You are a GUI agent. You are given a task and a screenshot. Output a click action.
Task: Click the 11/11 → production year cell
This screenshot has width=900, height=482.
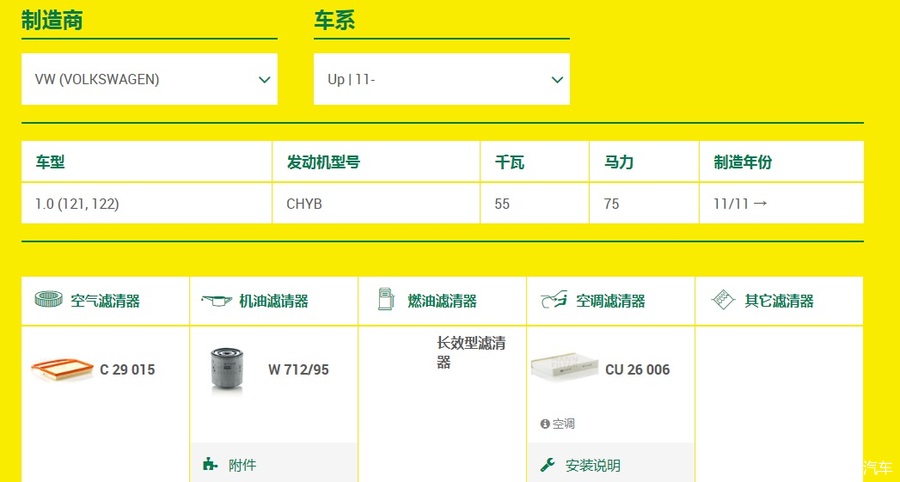tap(782, 204)
